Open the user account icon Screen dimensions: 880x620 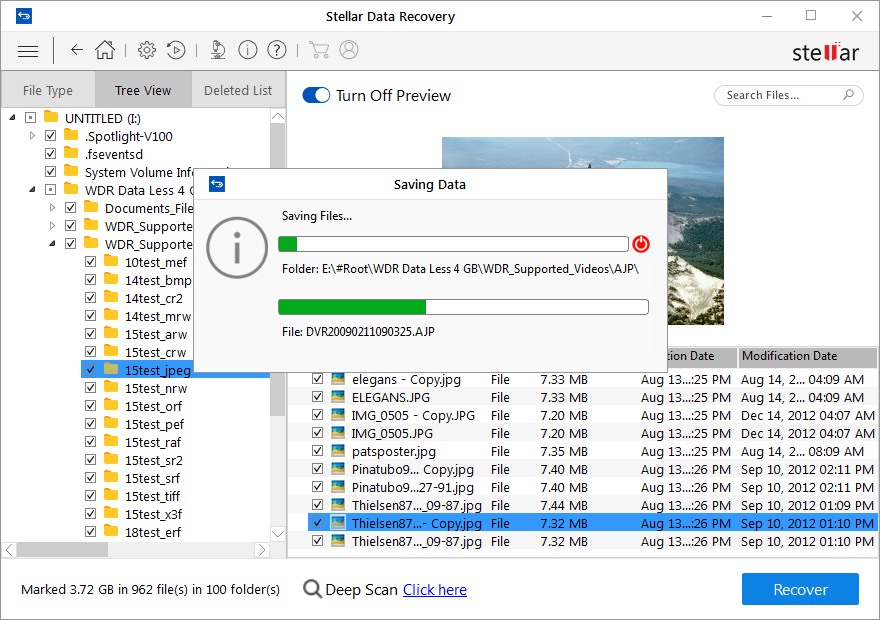(349, 50)
